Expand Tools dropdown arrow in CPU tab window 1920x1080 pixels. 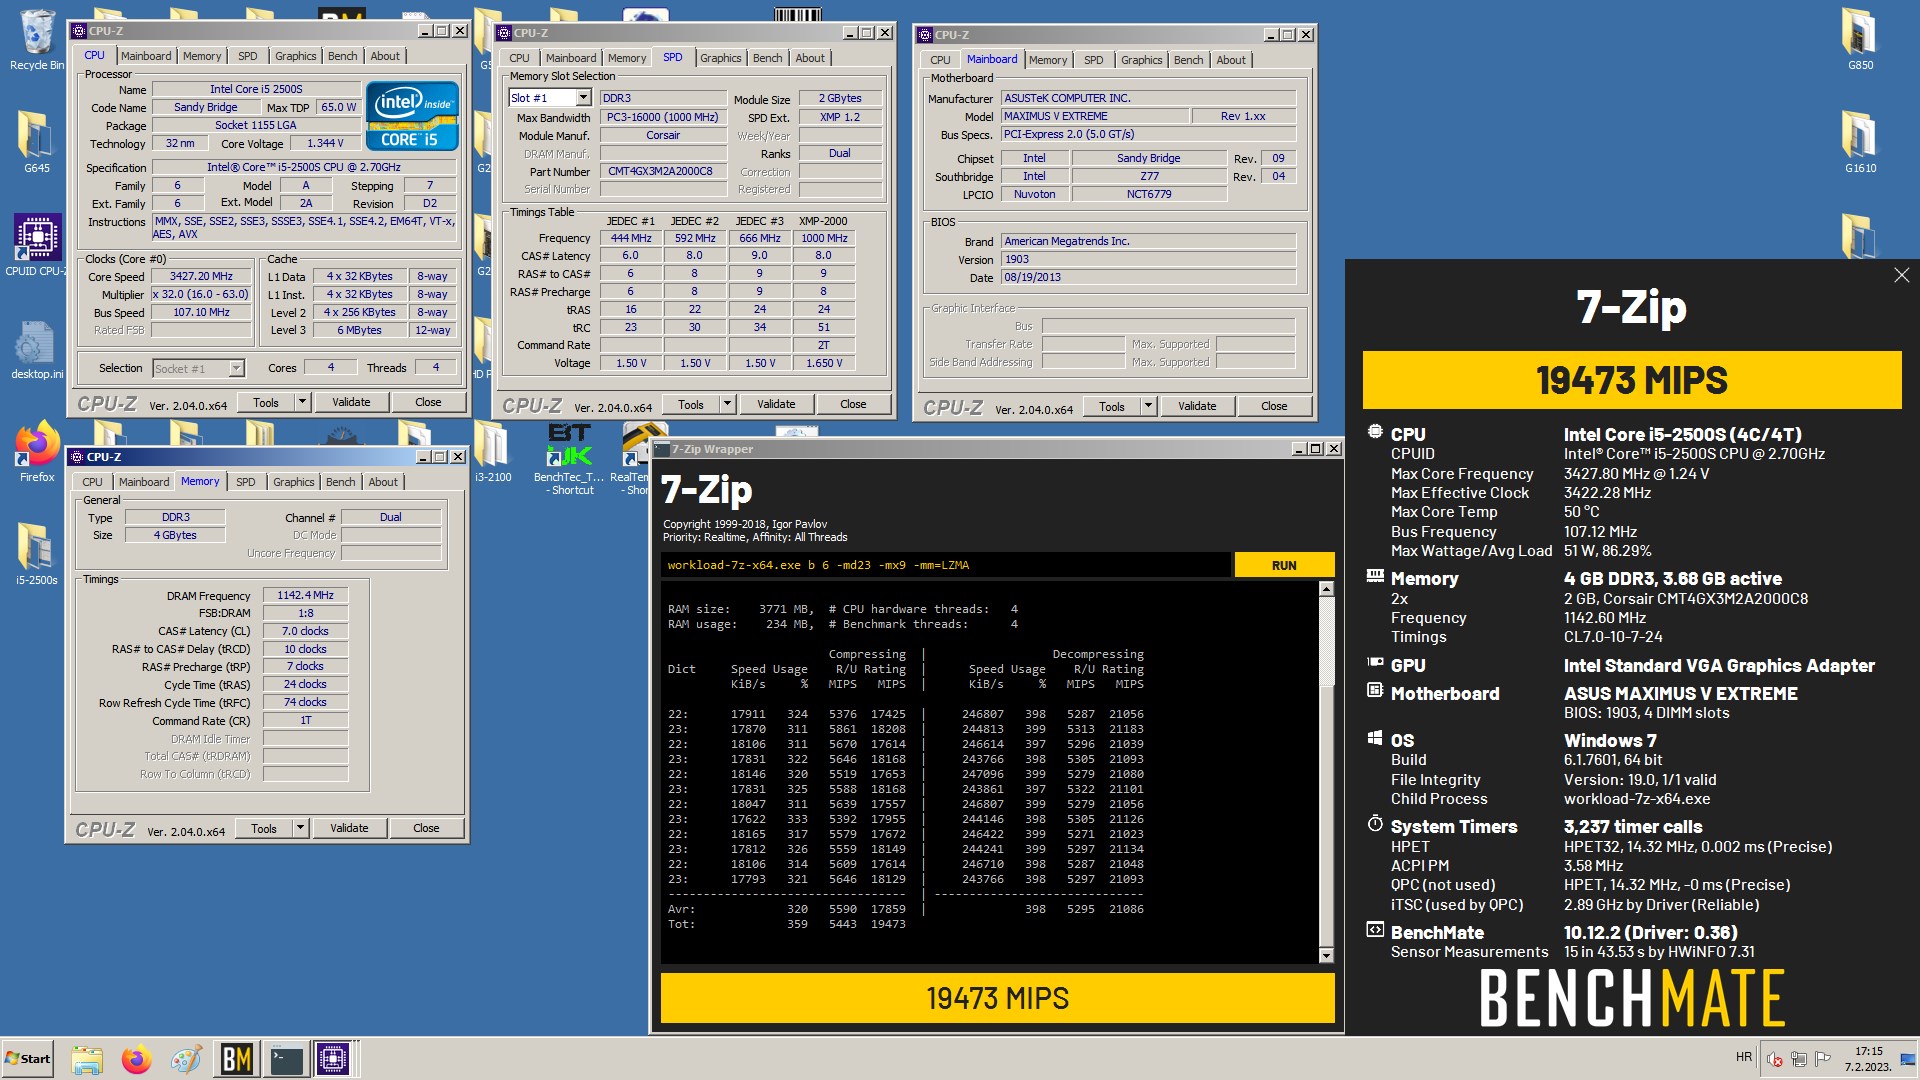click(302, 402)
